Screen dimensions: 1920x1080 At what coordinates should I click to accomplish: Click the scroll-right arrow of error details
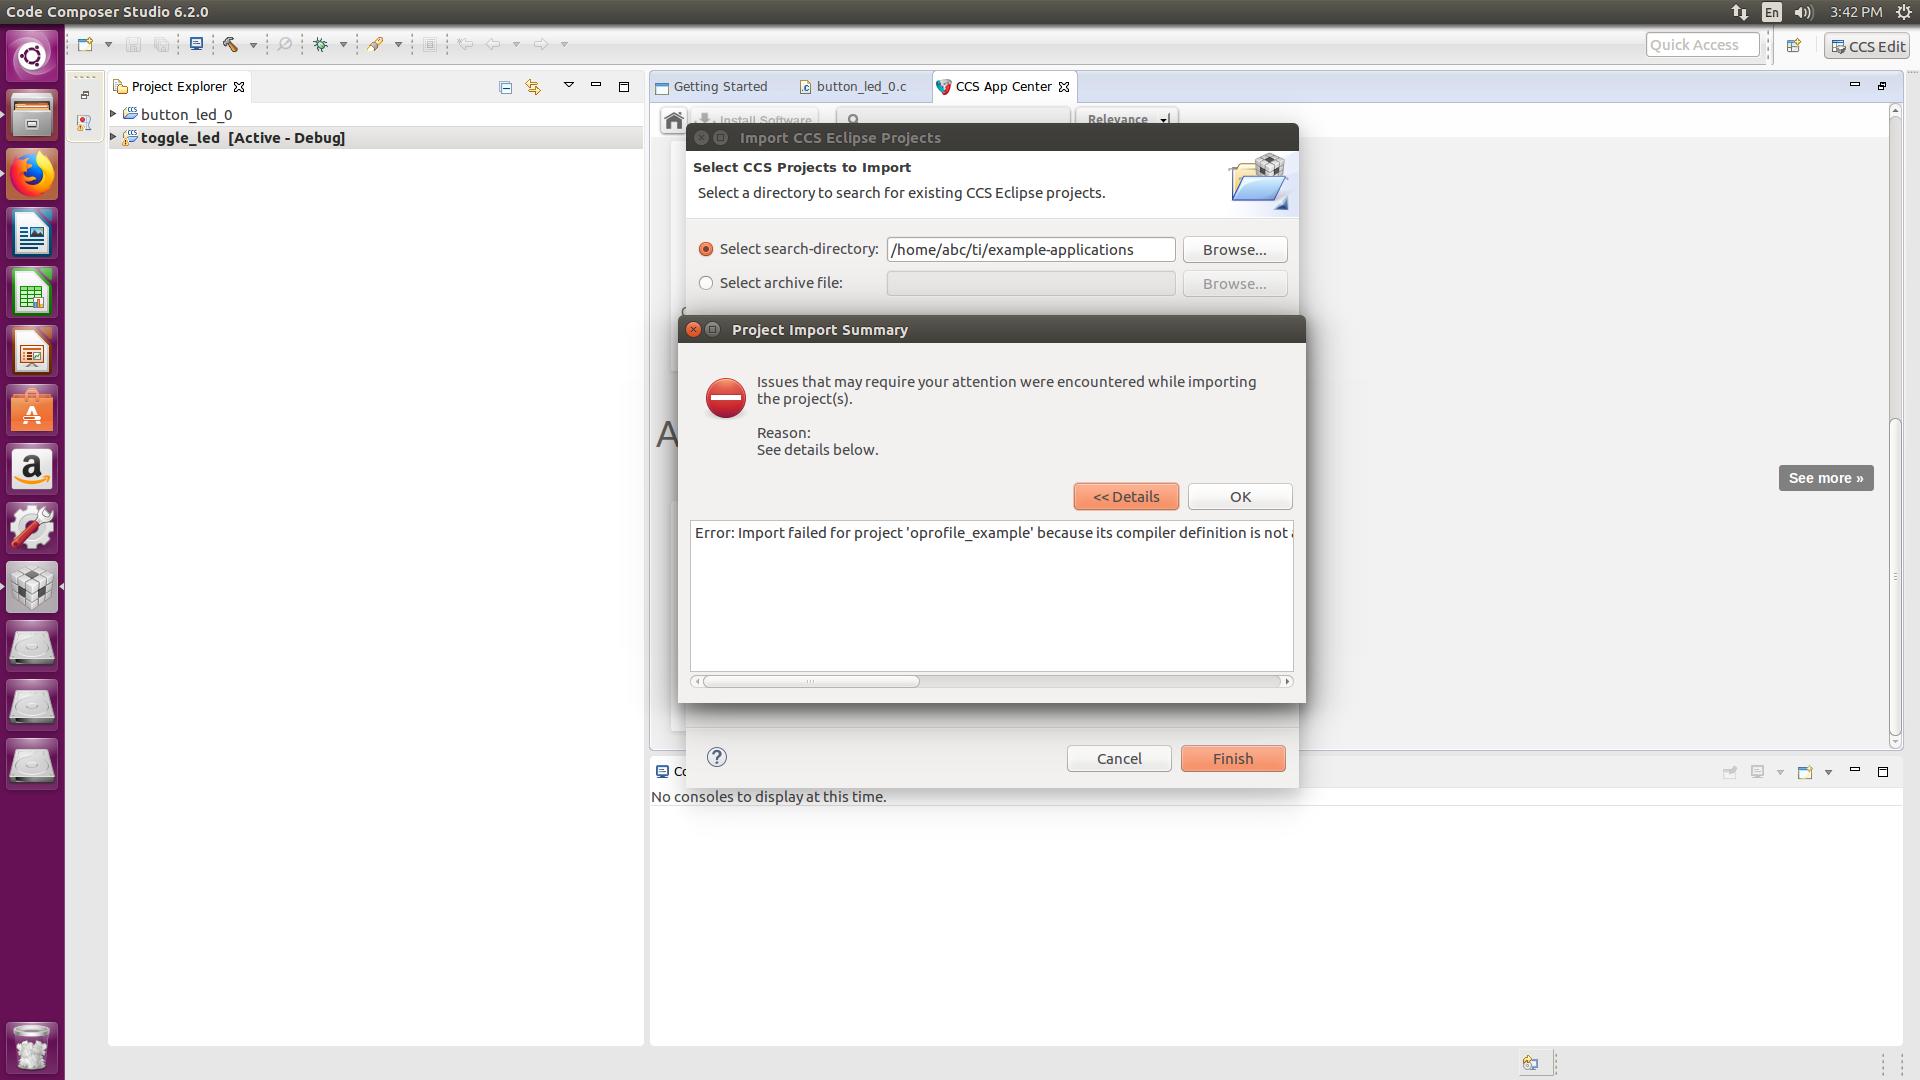pos(1287,681)
